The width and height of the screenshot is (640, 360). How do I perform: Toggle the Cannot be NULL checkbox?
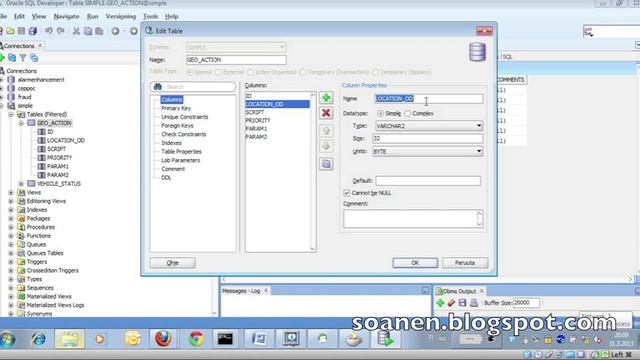click(347, 193)
